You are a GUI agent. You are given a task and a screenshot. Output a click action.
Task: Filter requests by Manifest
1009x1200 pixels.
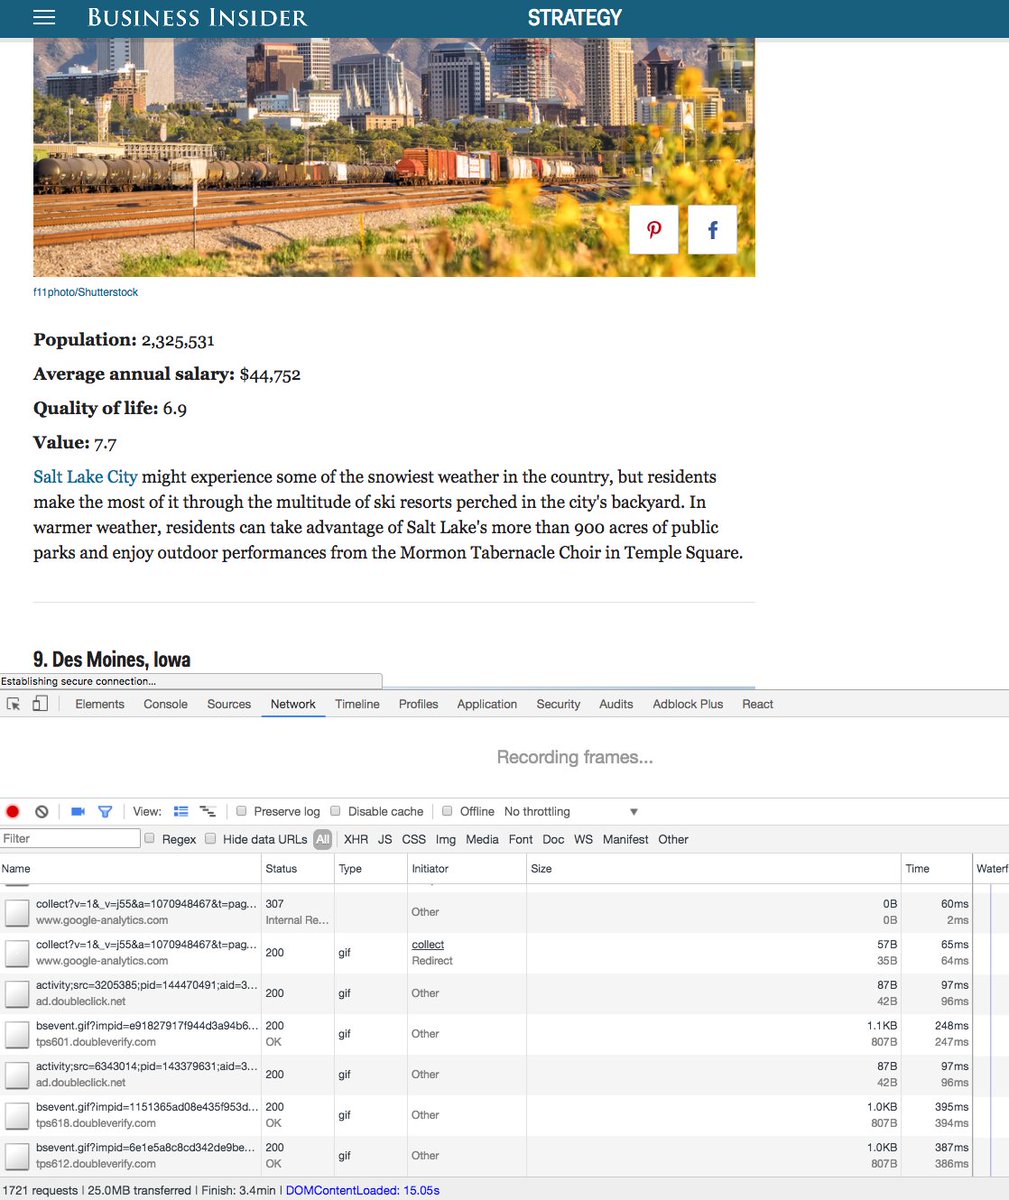[625, 840]
